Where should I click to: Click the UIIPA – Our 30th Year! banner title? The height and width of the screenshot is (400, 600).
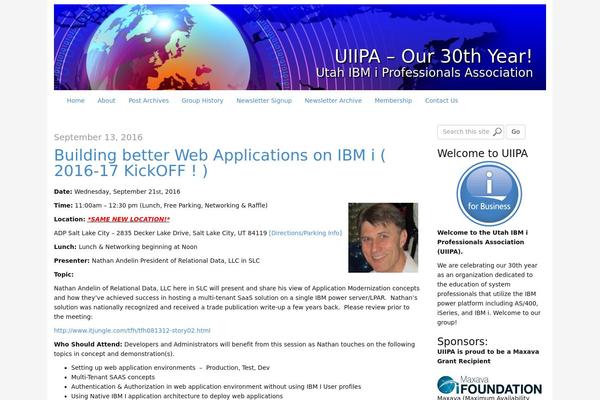tap(433, 56)
